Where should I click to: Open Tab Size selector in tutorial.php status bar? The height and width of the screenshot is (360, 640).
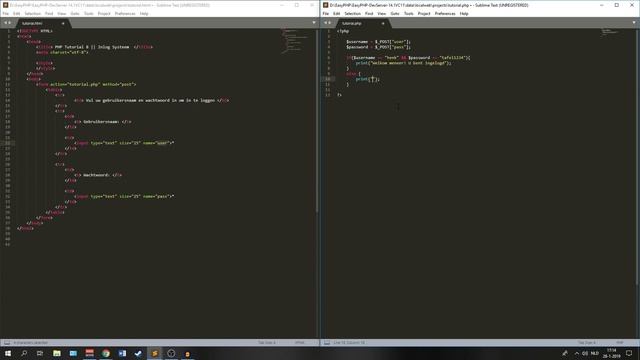coord(587,343)
